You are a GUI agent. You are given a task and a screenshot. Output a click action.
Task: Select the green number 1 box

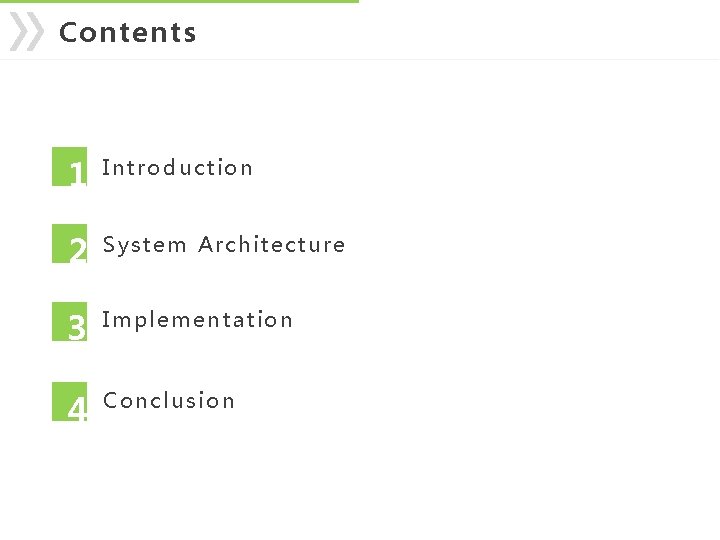click(x=69, y=167)
